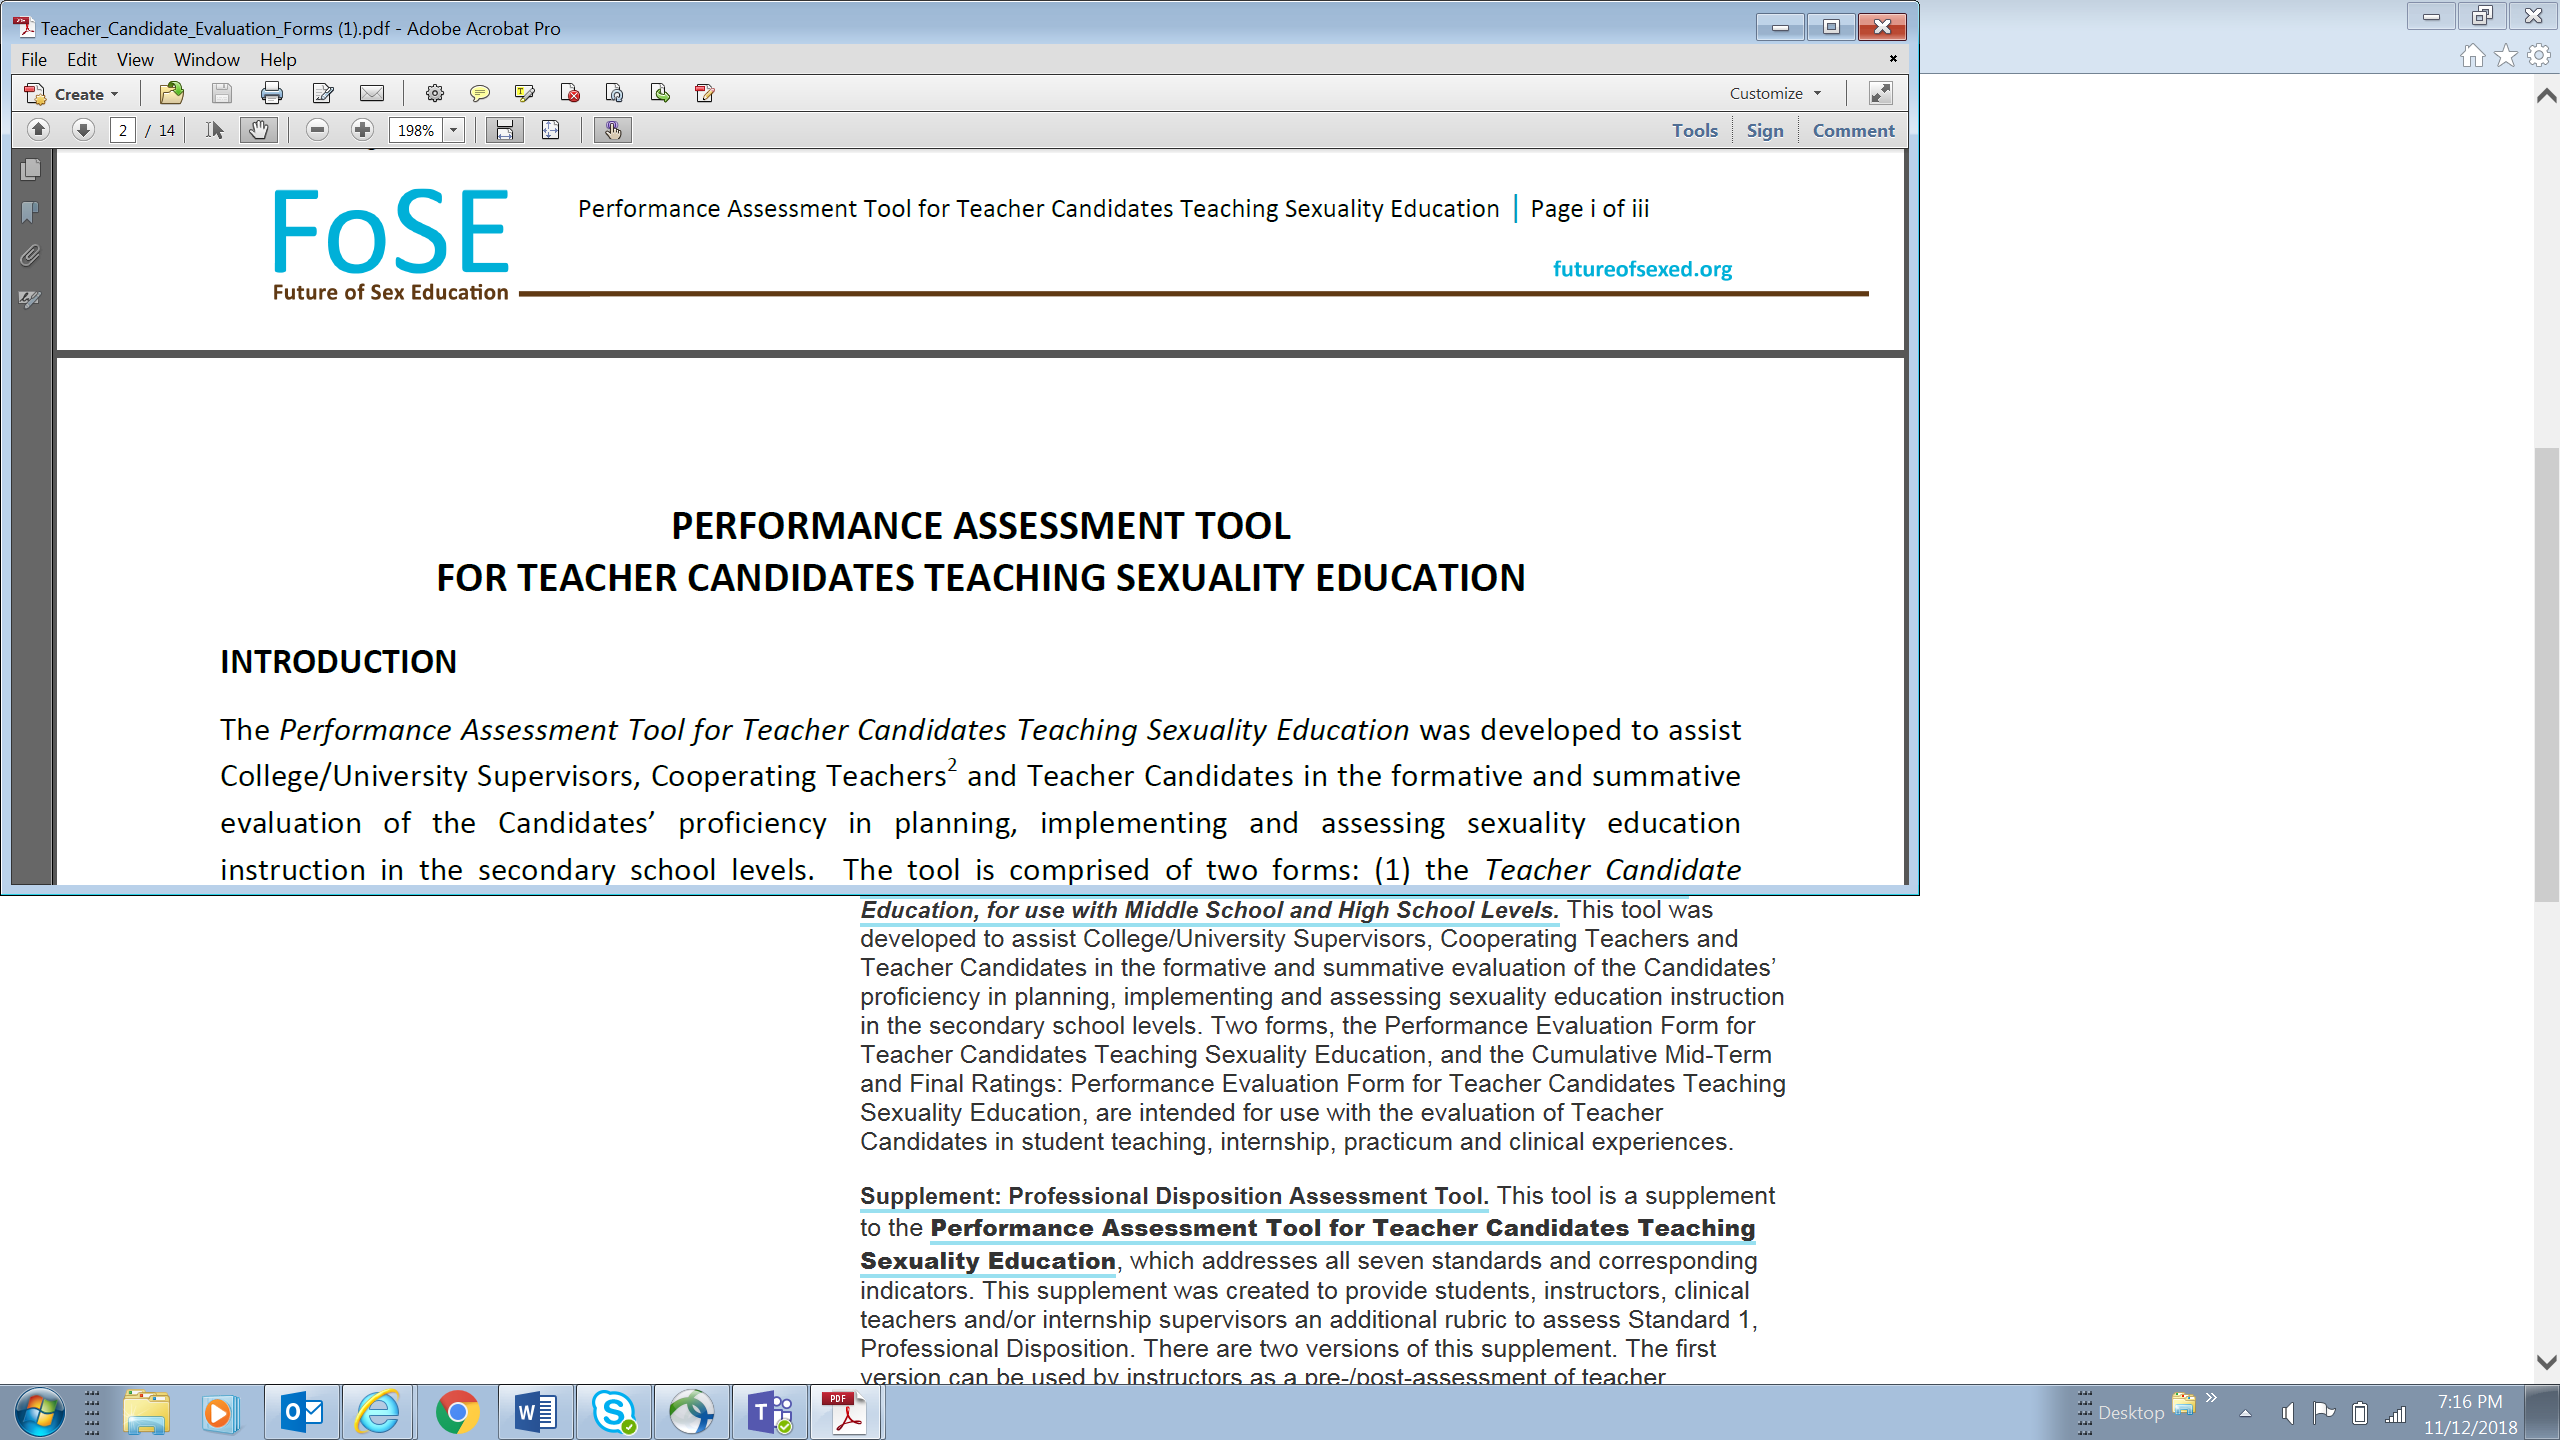Open the View menu
The image size is (2560, 1440).
pos(134,59)
